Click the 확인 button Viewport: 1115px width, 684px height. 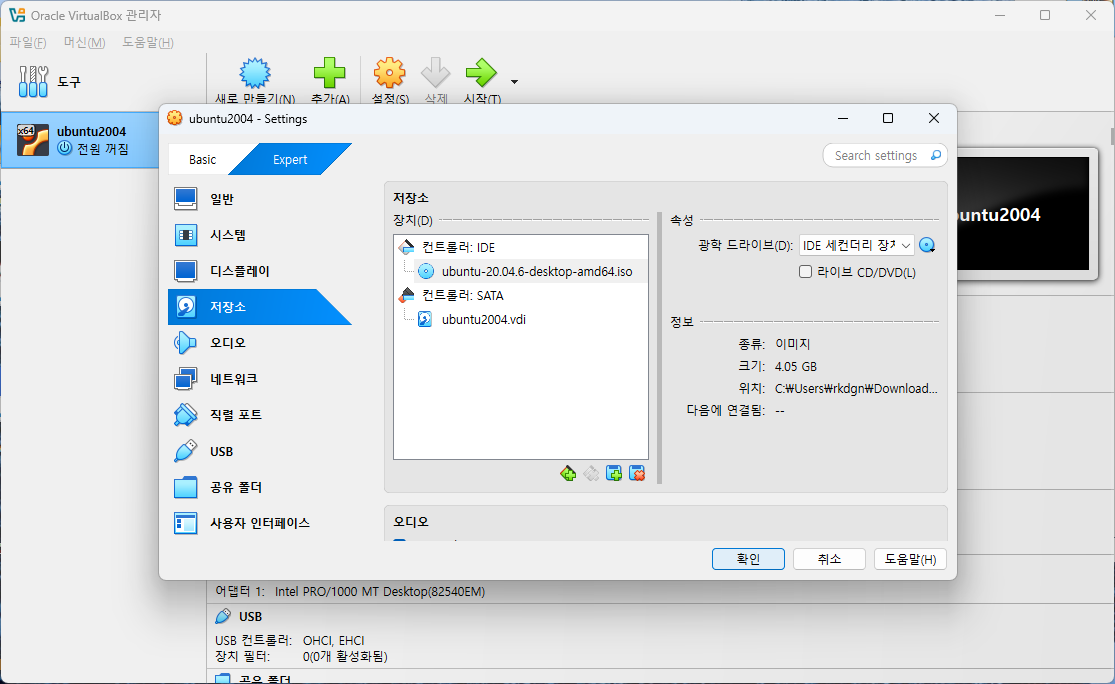coord(748,559)
